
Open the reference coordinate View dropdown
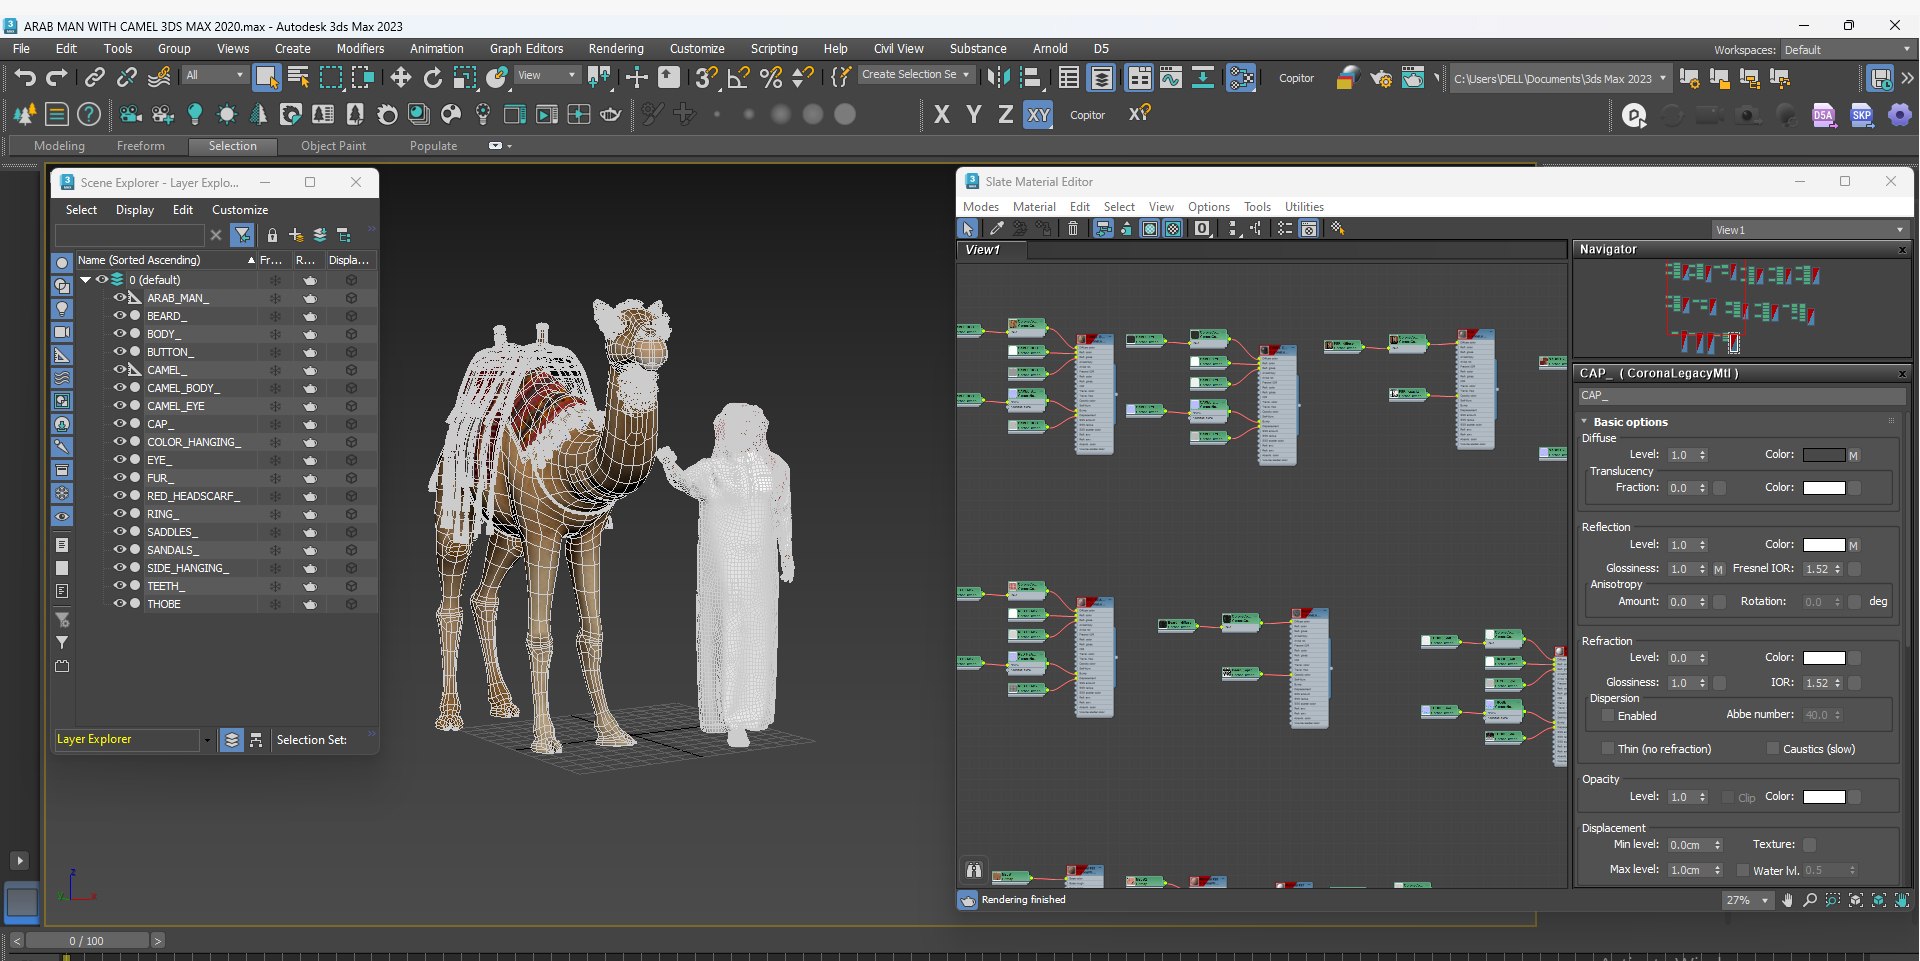(547, 75)
